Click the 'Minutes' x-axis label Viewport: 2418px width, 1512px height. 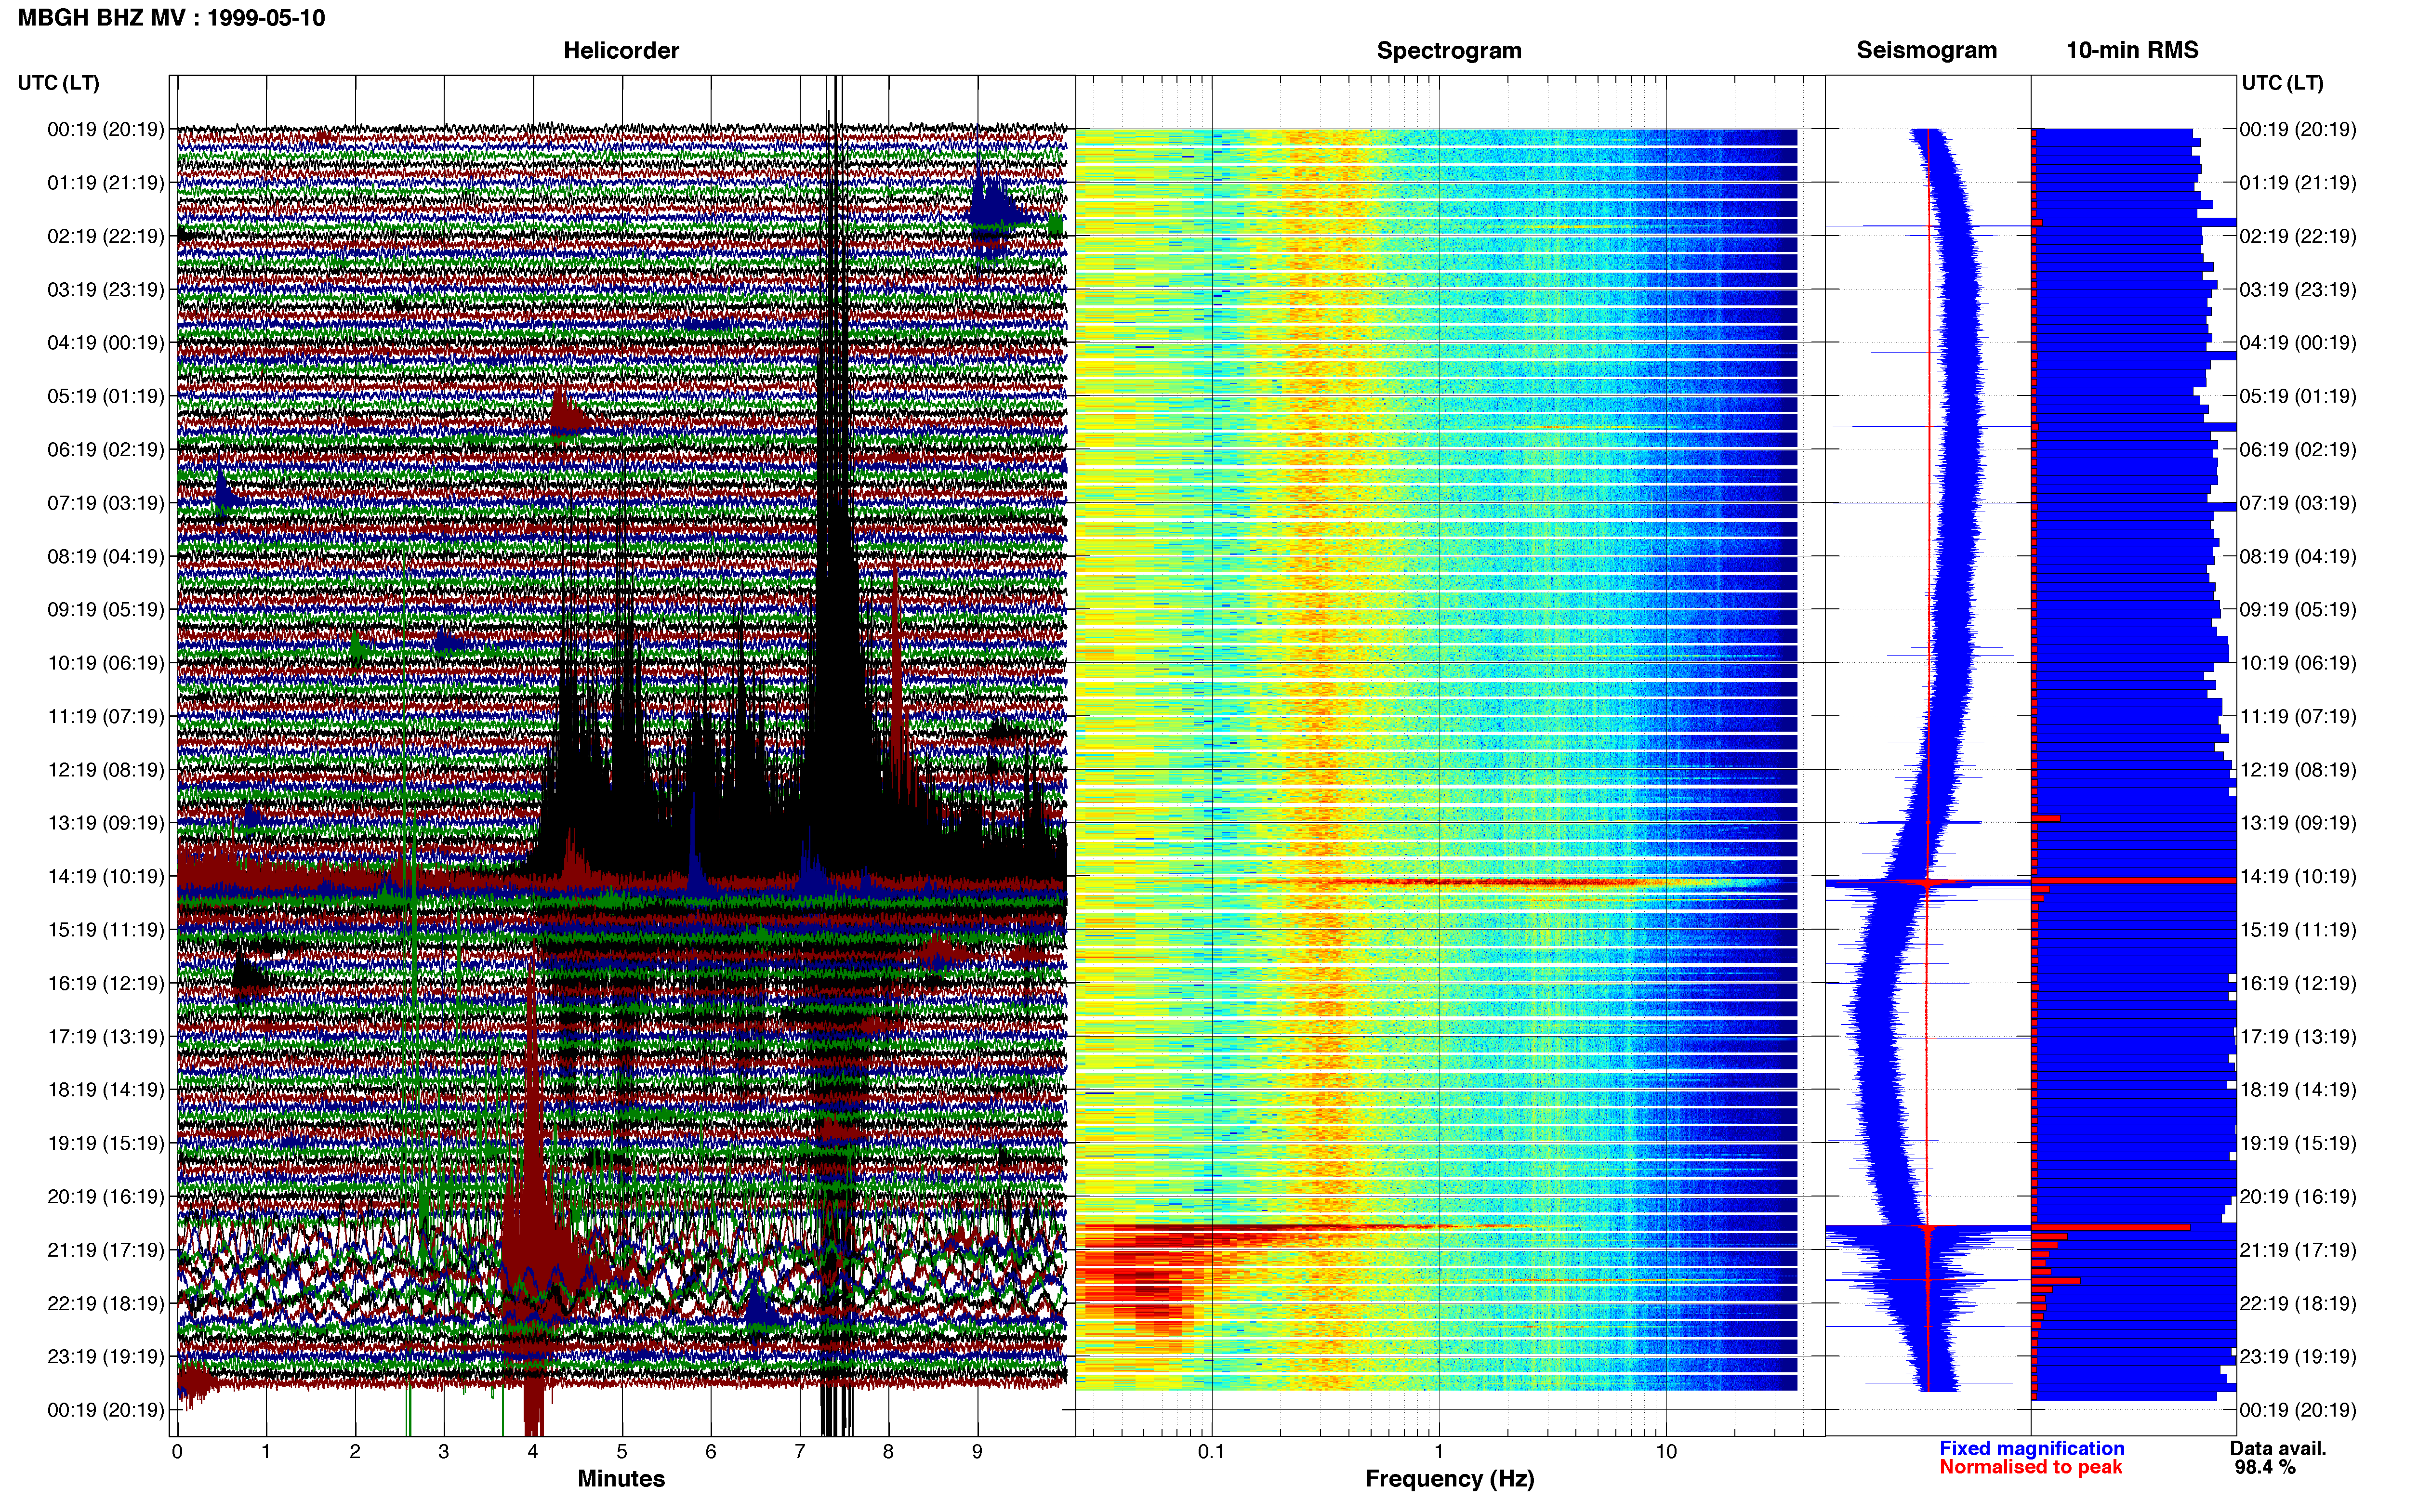(621, 1479)
